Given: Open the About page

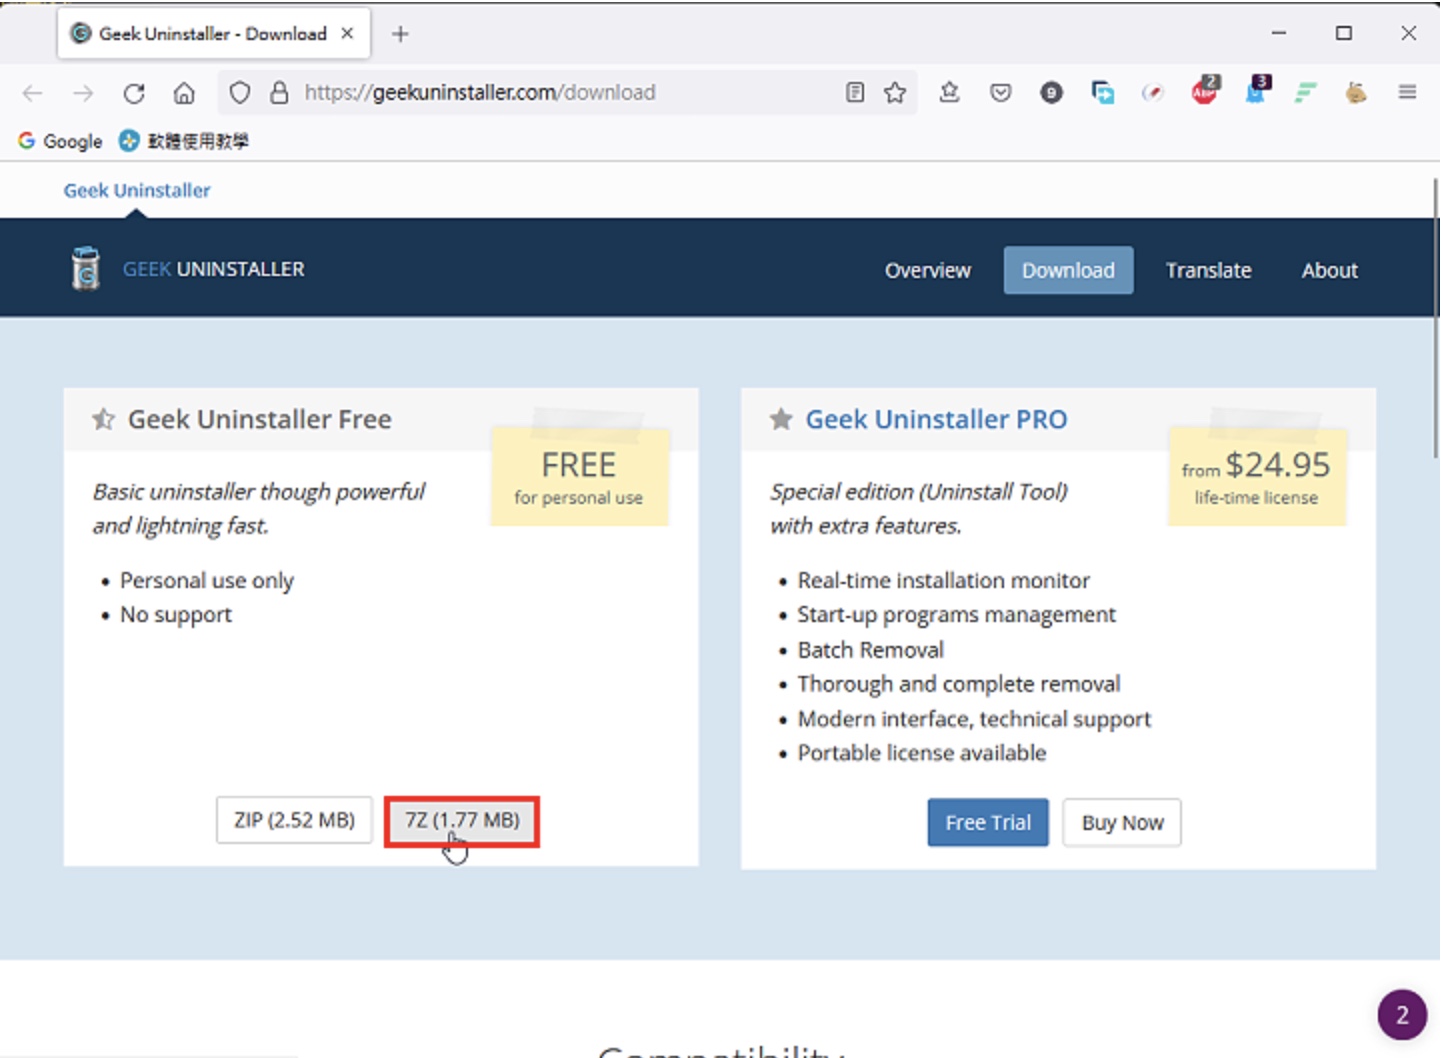Looking at the screenshot, I should (x=1329, y=271).
